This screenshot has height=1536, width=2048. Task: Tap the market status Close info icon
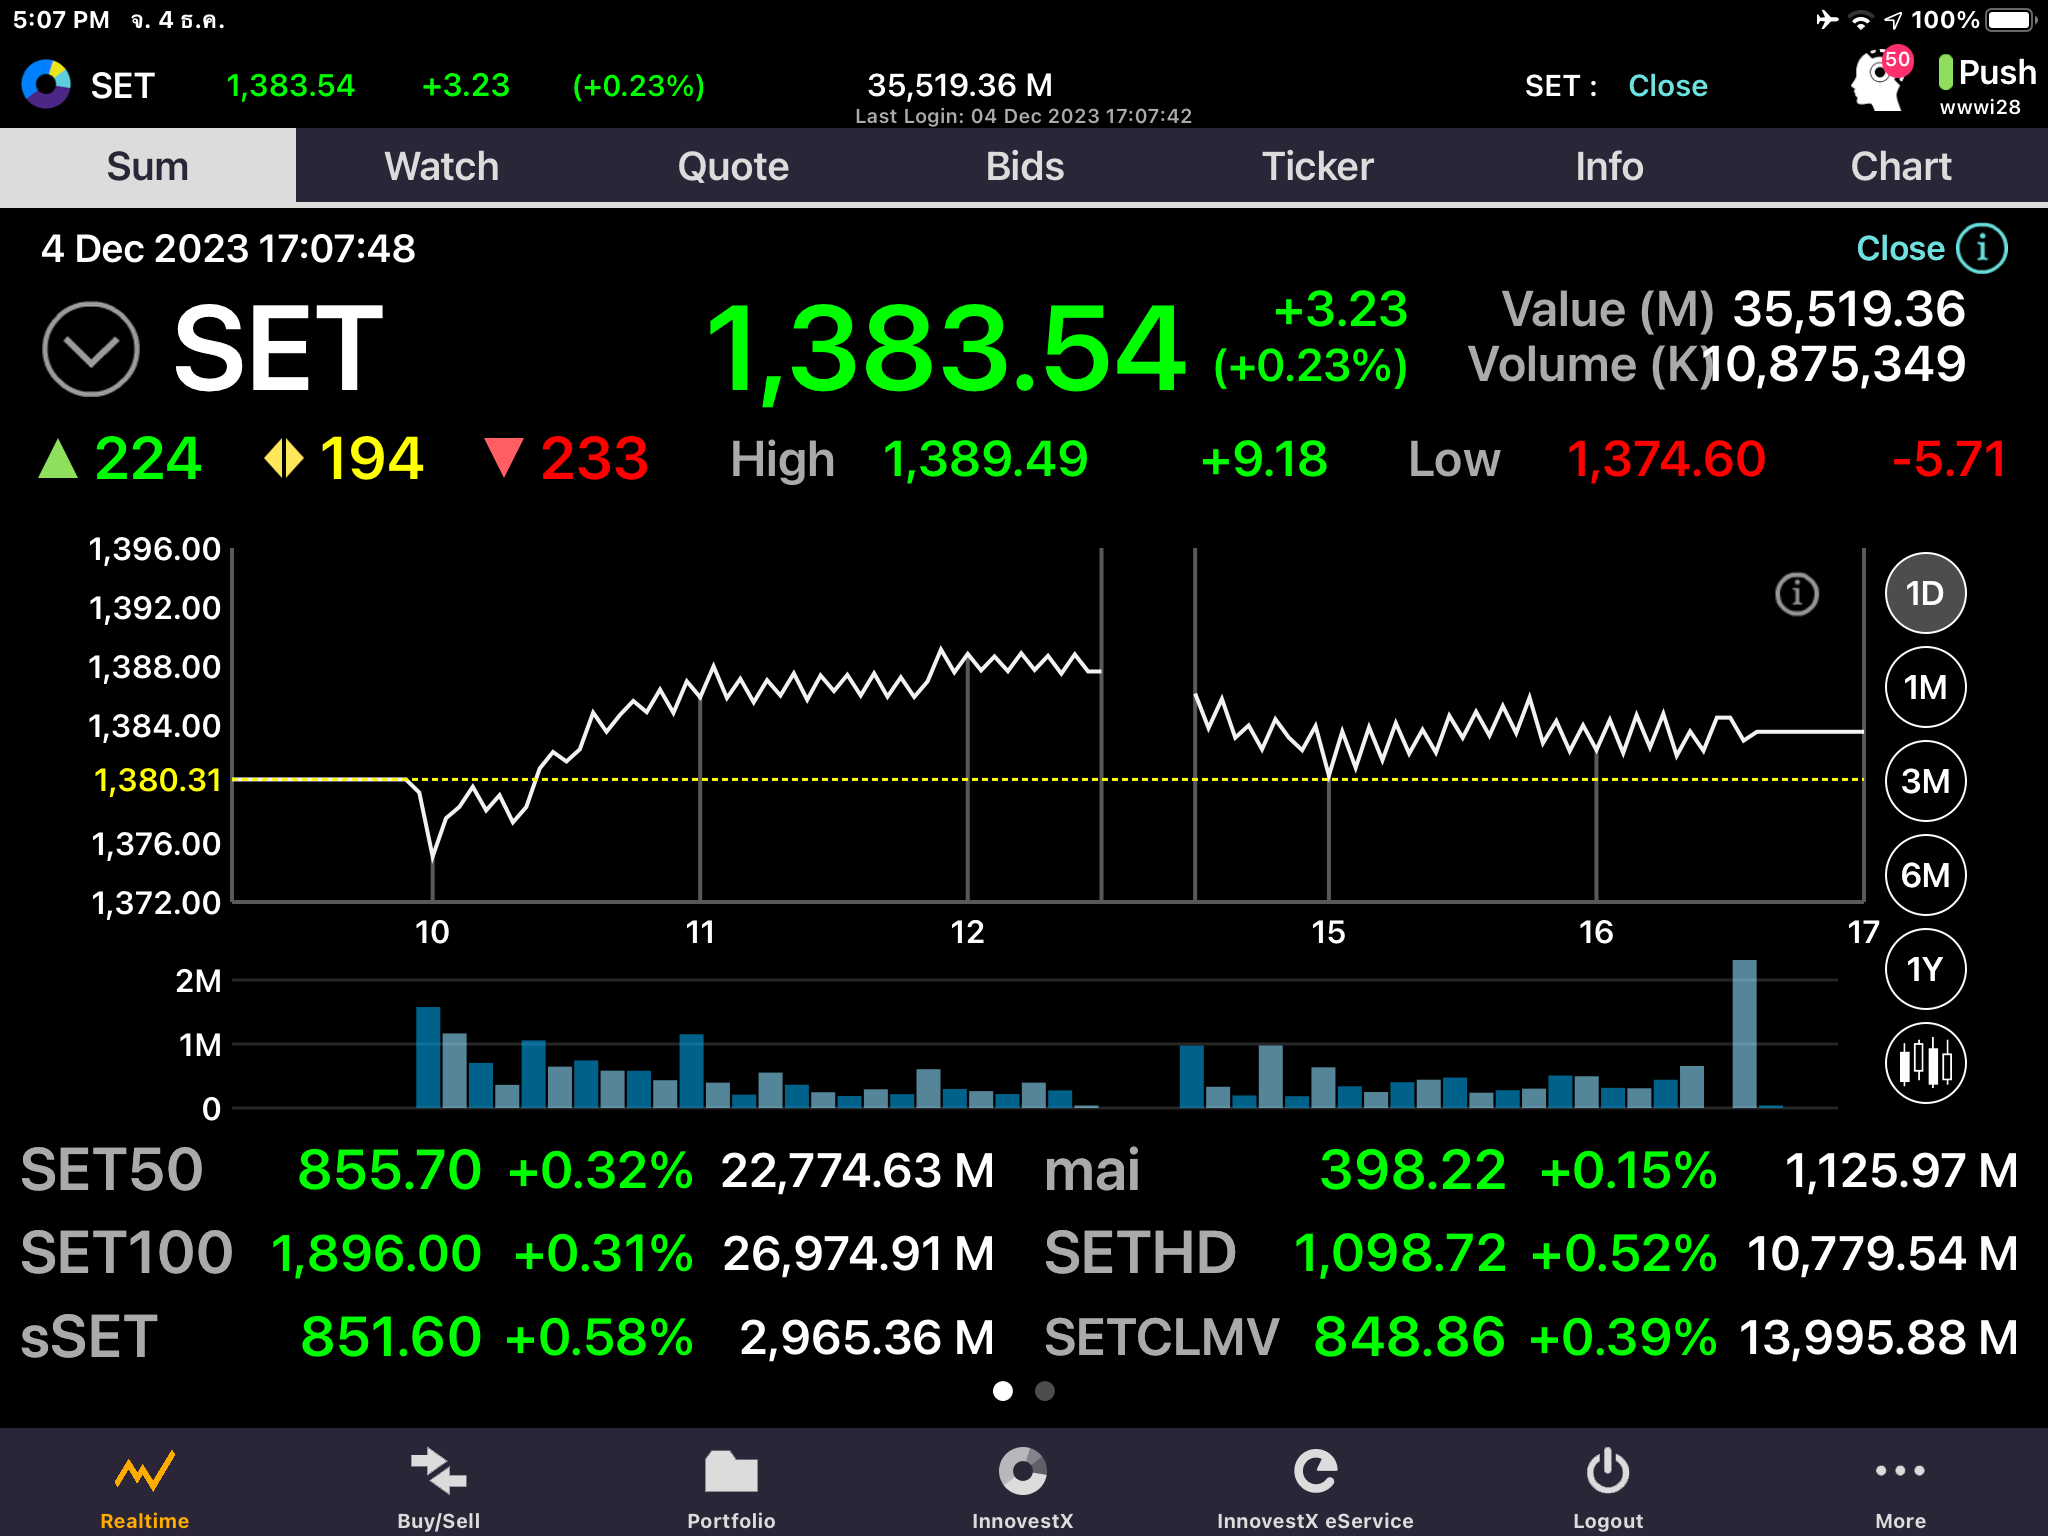point(1981,248)
